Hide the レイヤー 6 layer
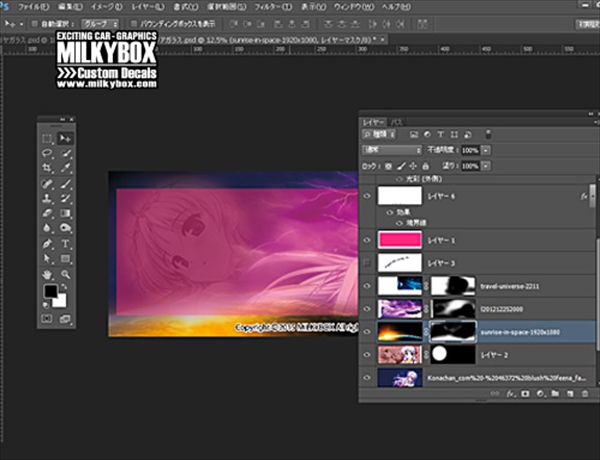This screenshot has width=600, height=460. click(367, 196)
